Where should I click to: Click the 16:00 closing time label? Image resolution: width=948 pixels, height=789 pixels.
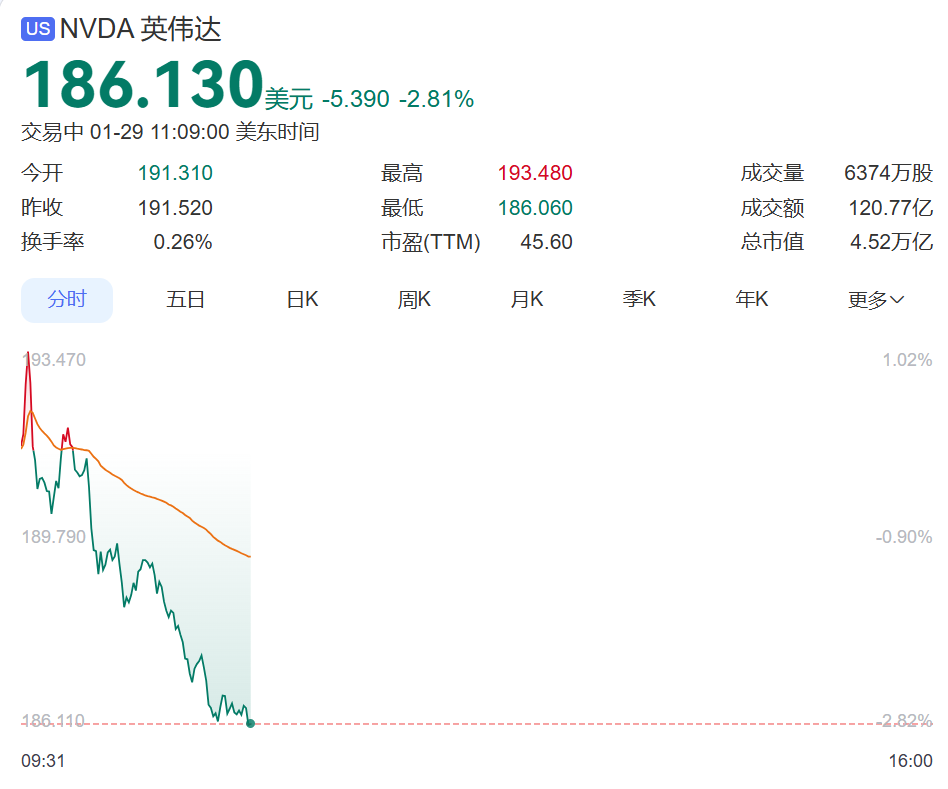pyautogui.click(x=910, y=761)
